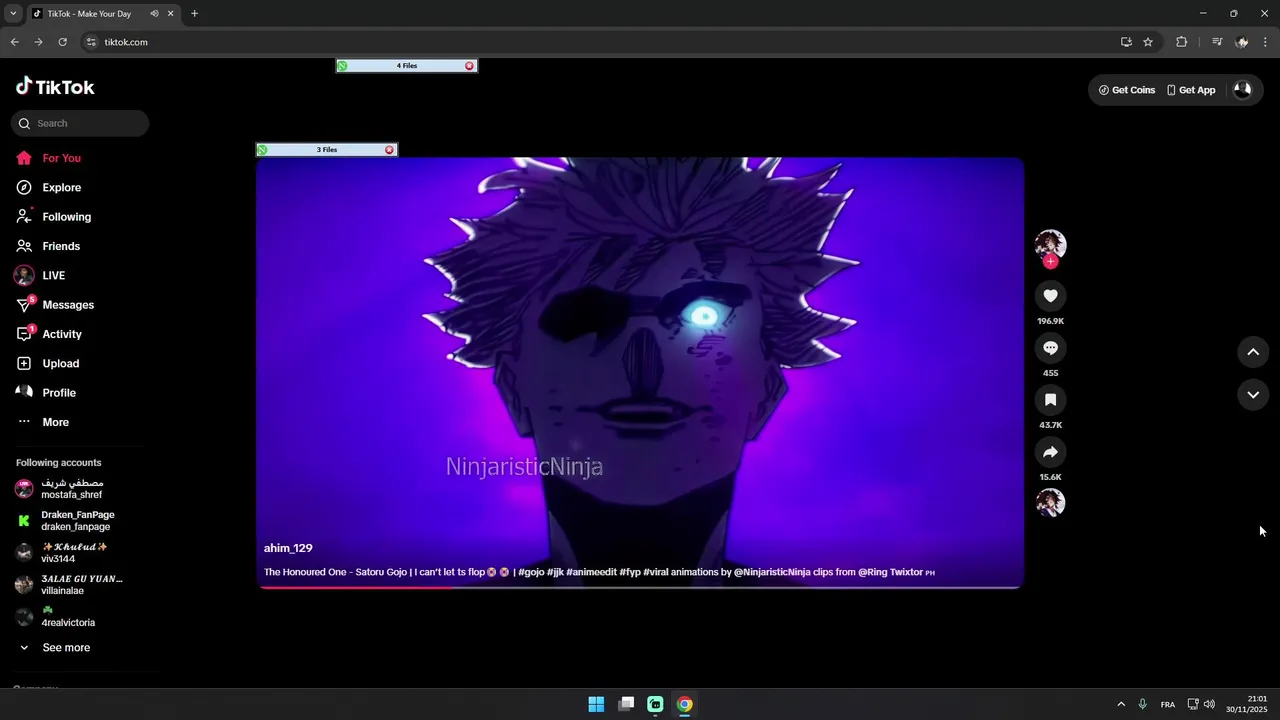Like the video with the heart icon

point(1050,296)
